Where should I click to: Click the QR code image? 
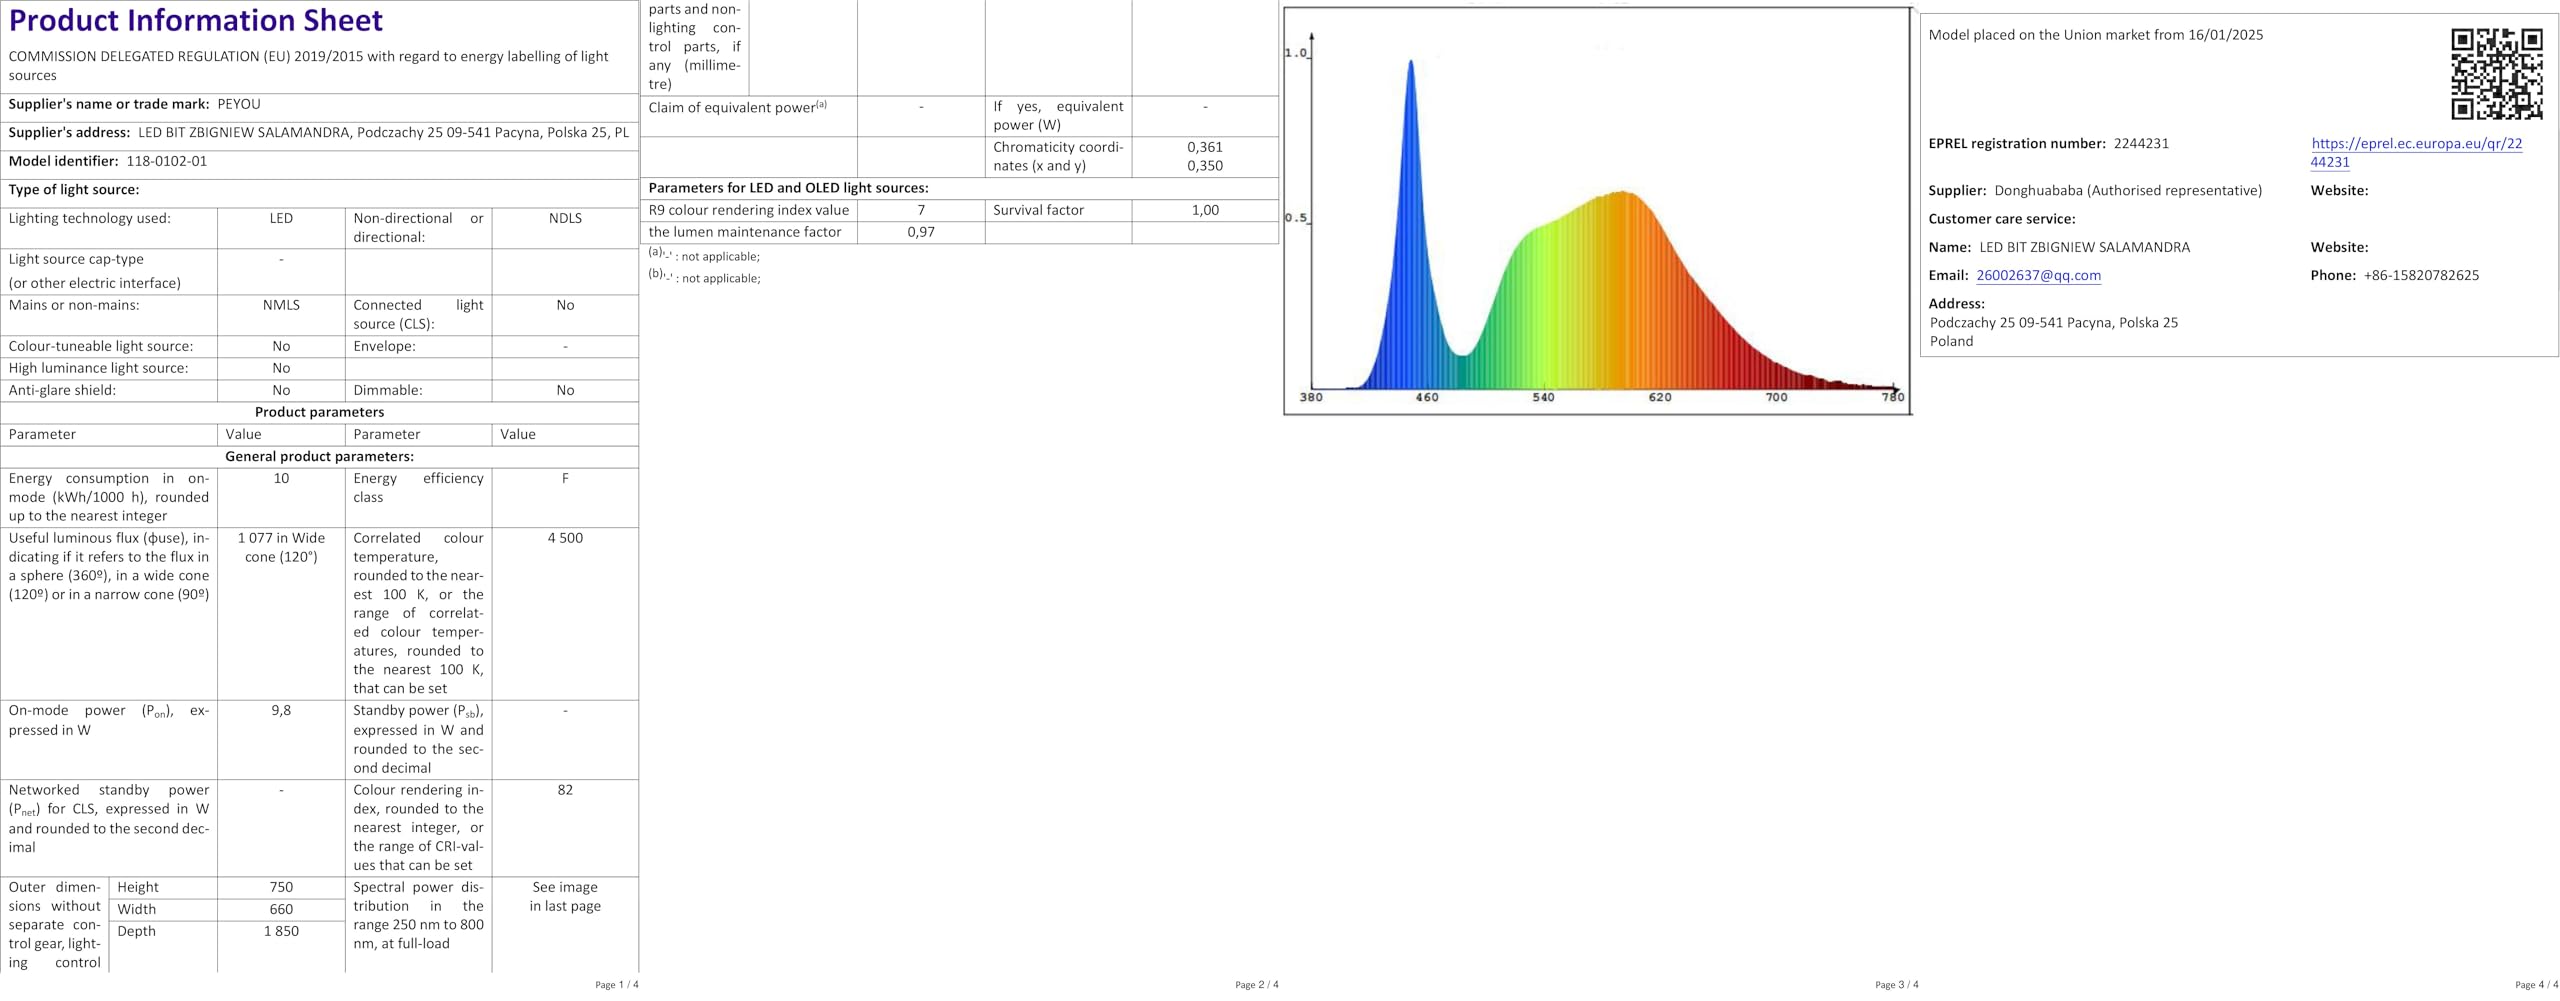coord(2496,75)
